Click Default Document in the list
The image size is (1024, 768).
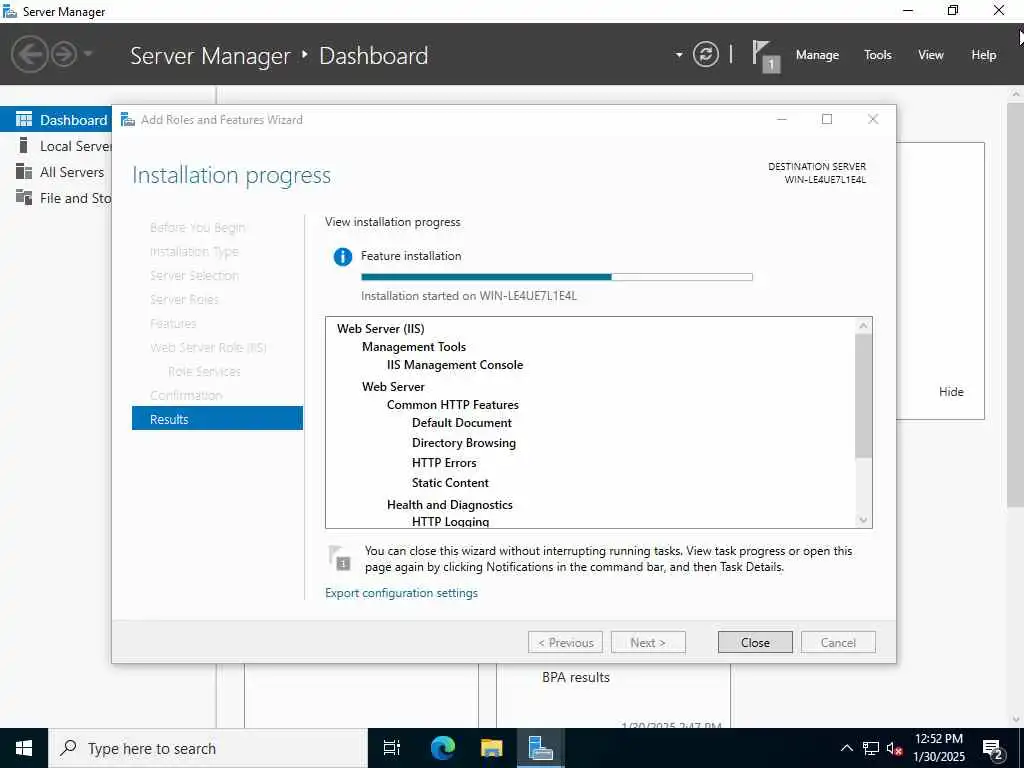point(462,423)
